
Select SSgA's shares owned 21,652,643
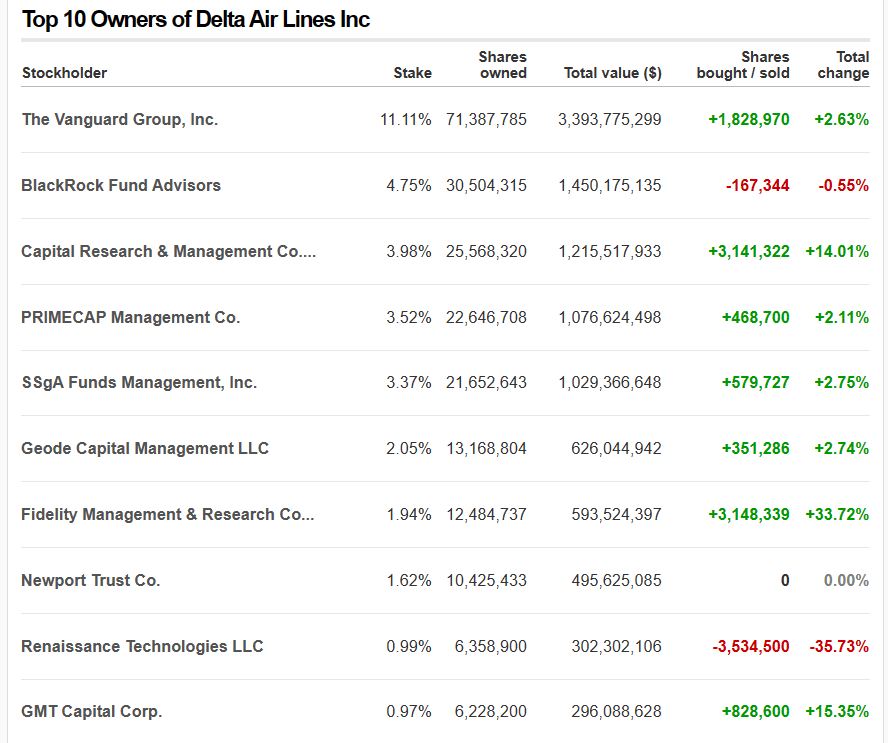[486, 383]
